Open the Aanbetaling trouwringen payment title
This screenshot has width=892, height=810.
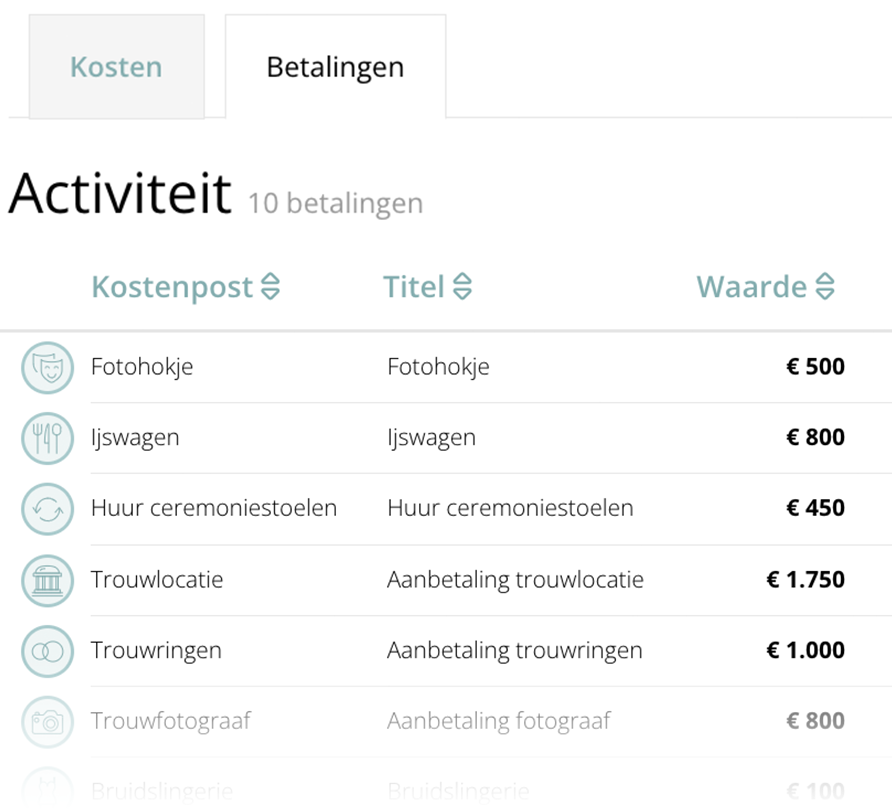point(514,651)
